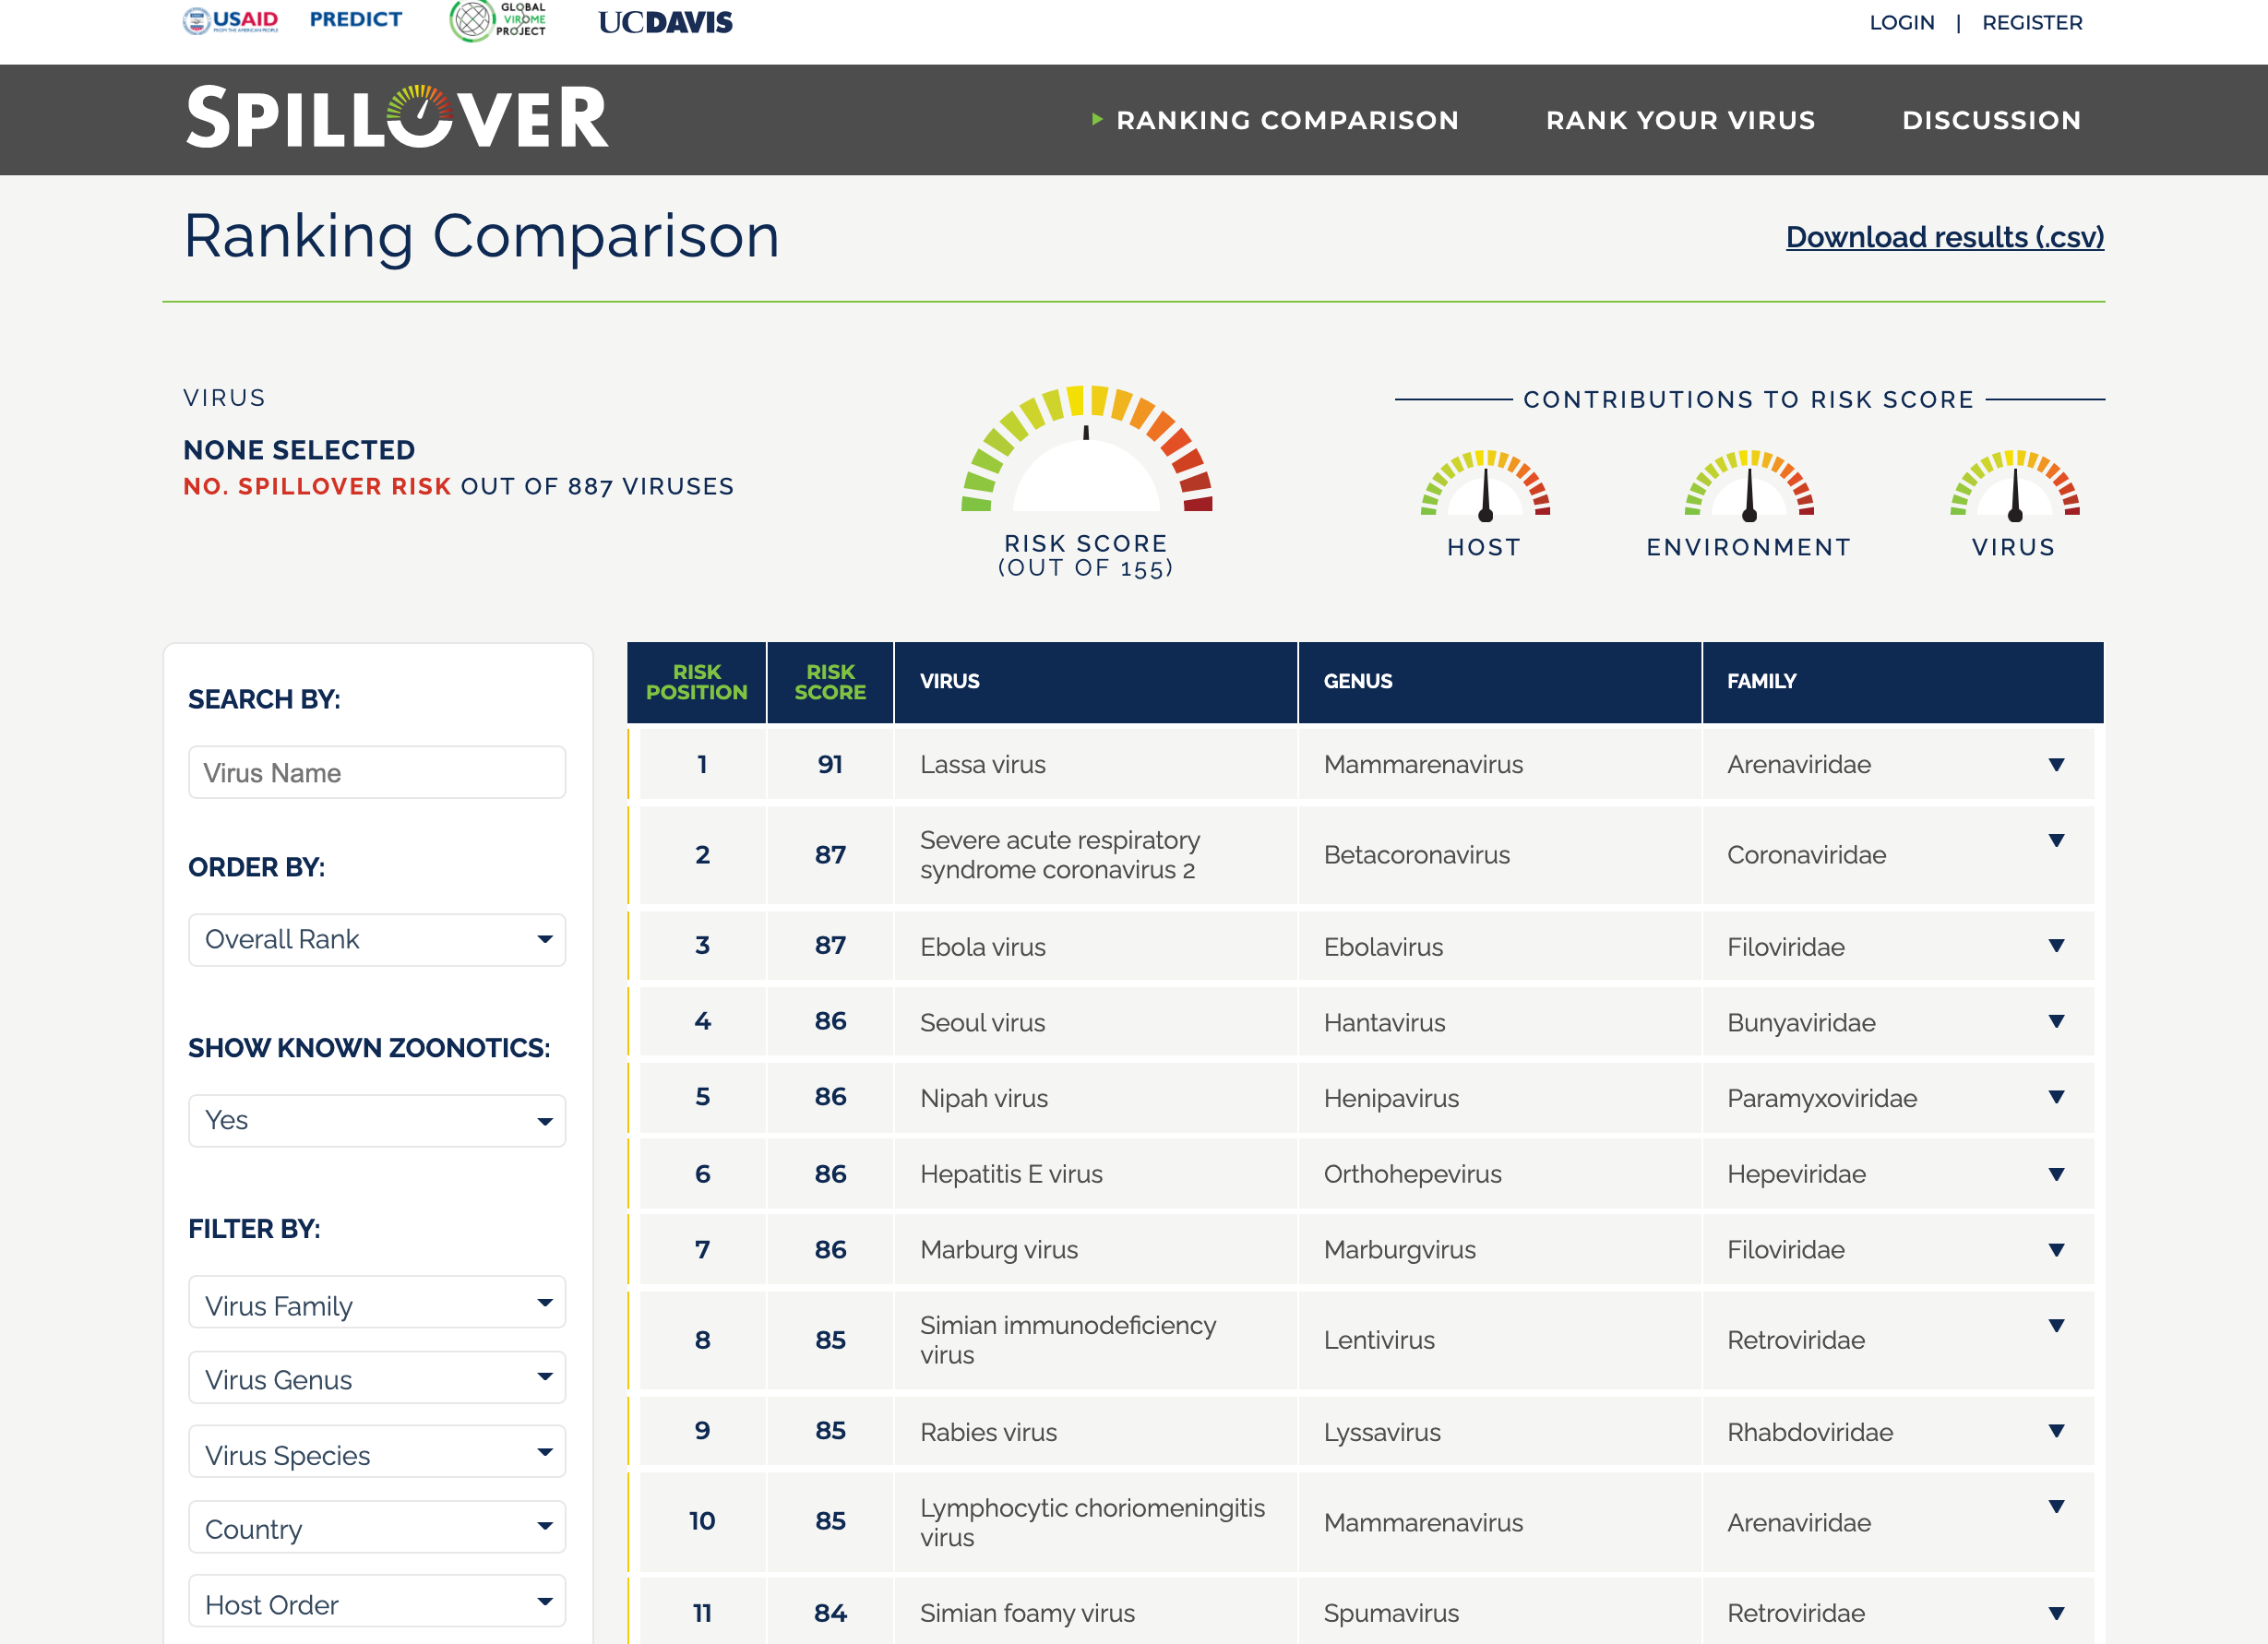
Task: Open the Virus Family filter dropdown
Action: [x=376, y=1303]
